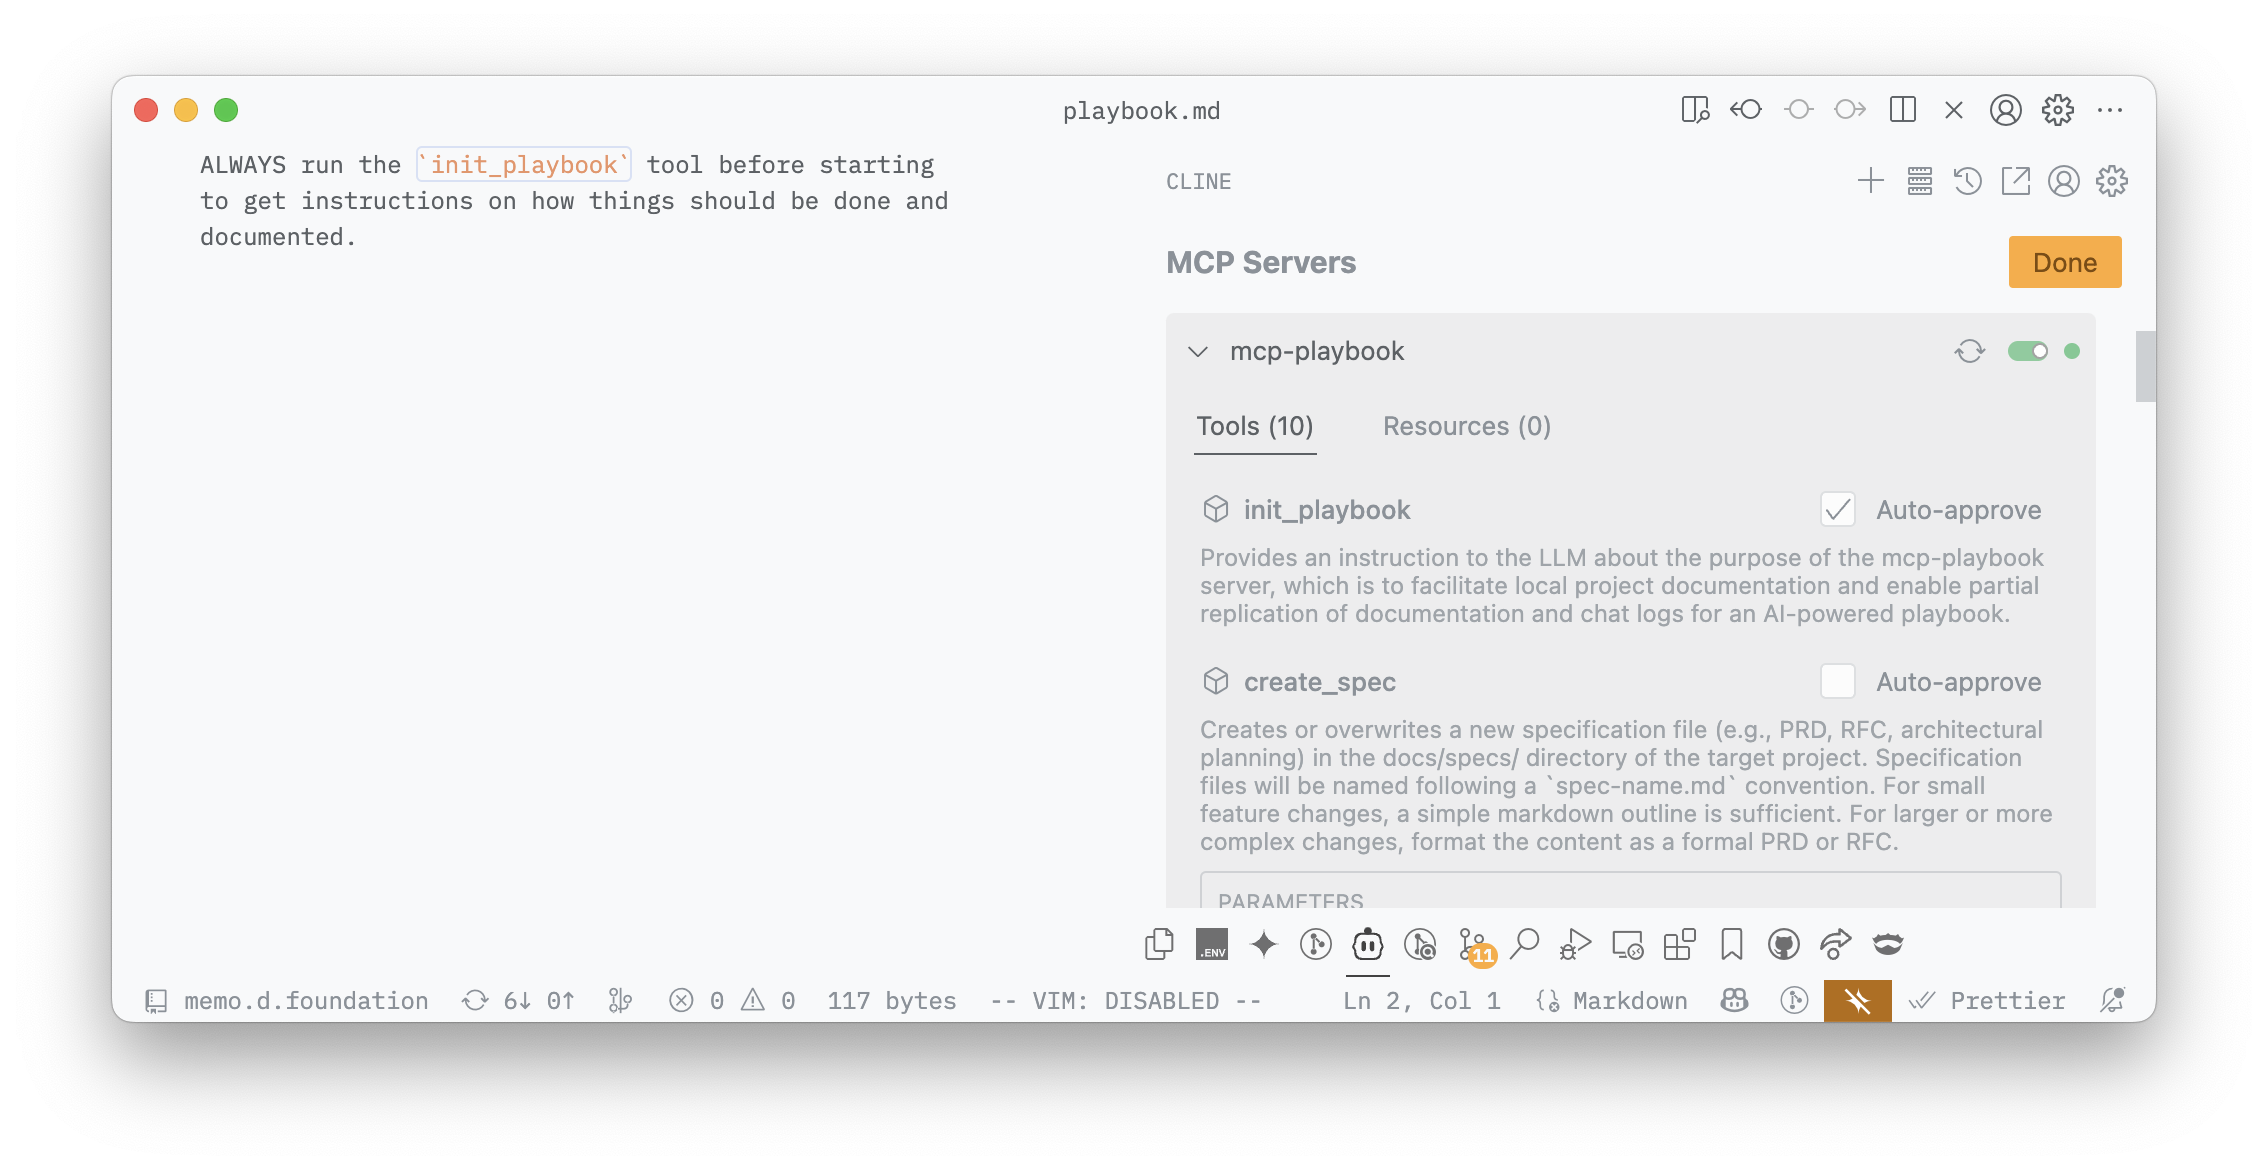This screenshot has height=1170, width=2268.
Task: Open the Accounts icon in title bar
Action: pyautogui.click(x=2005, y=110)
